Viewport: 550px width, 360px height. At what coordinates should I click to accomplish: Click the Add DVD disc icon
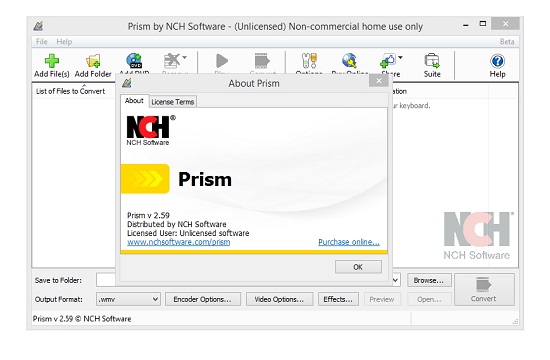coord(134,61)
